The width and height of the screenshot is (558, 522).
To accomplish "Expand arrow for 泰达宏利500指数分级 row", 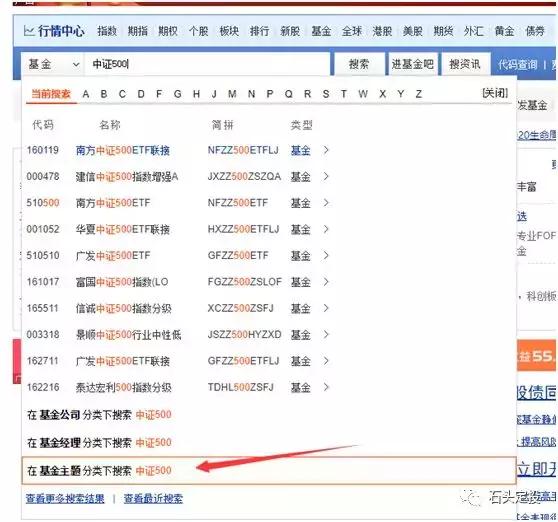I will (x=326, y=387).
